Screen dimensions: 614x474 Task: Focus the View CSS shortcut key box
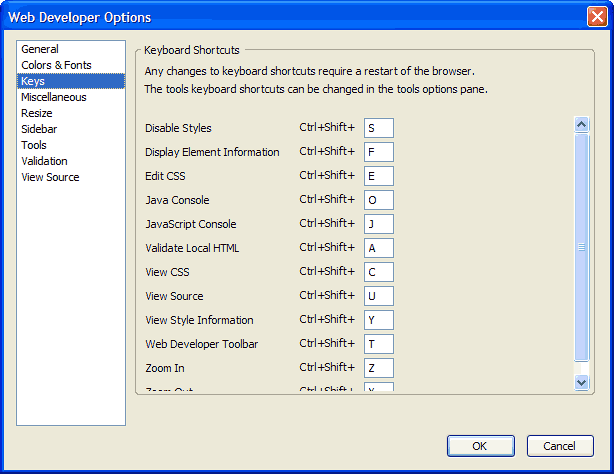tap(379, 272)
